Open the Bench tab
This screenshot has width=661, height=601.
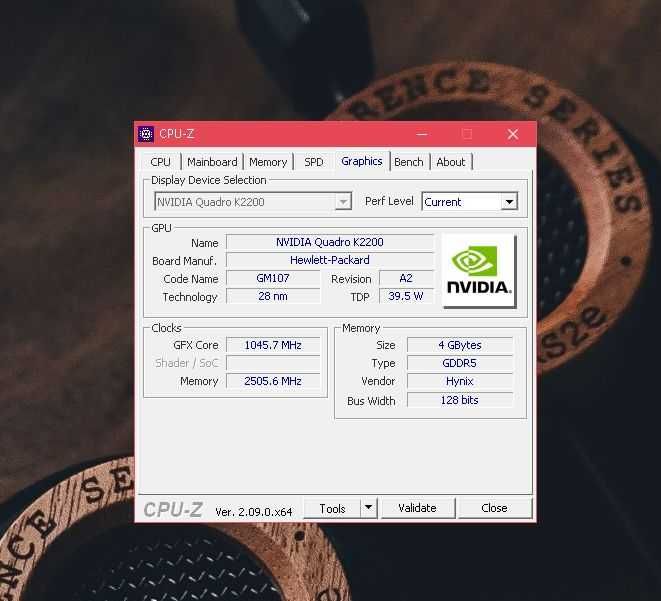point(408,162)
